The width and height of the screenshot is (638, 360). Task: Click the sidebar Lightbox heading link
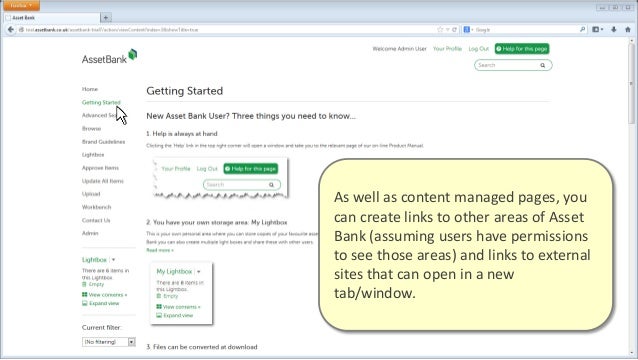(x=94, y=260)
